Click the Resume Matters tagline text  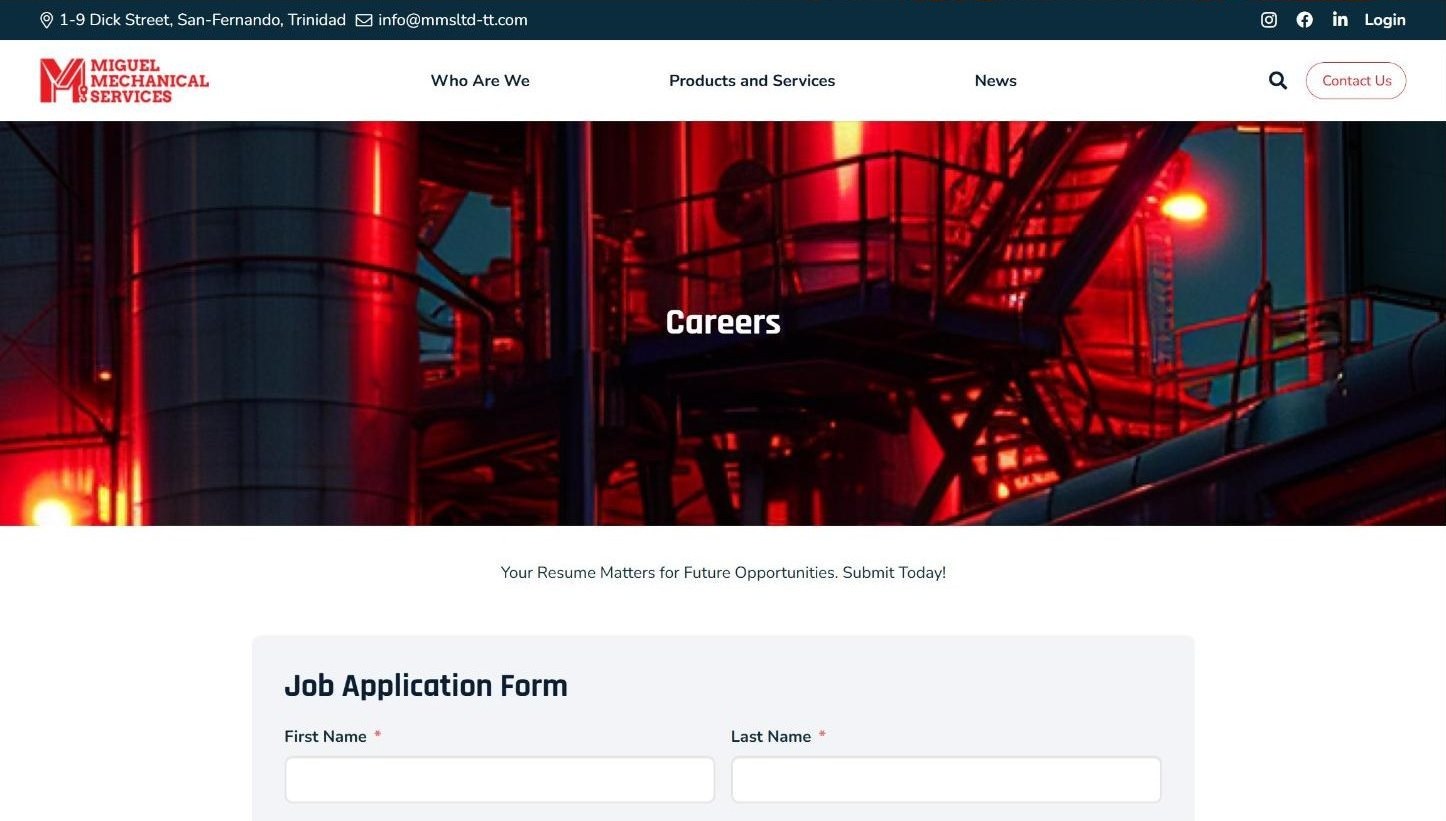click(x=723, y=573)
